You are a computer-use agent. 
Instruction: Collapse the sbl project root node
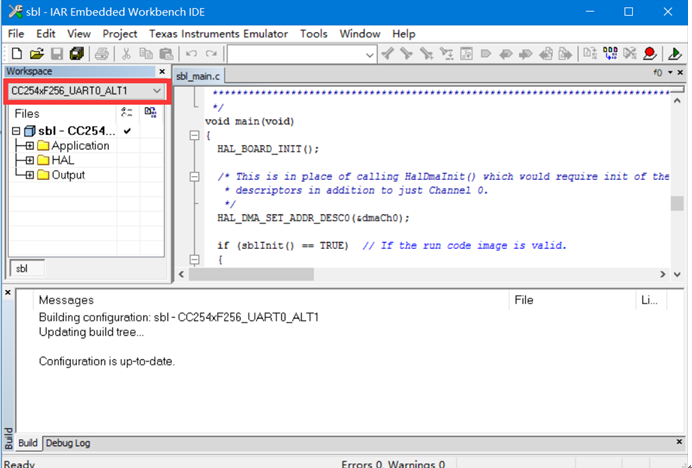tap(16, 131)
